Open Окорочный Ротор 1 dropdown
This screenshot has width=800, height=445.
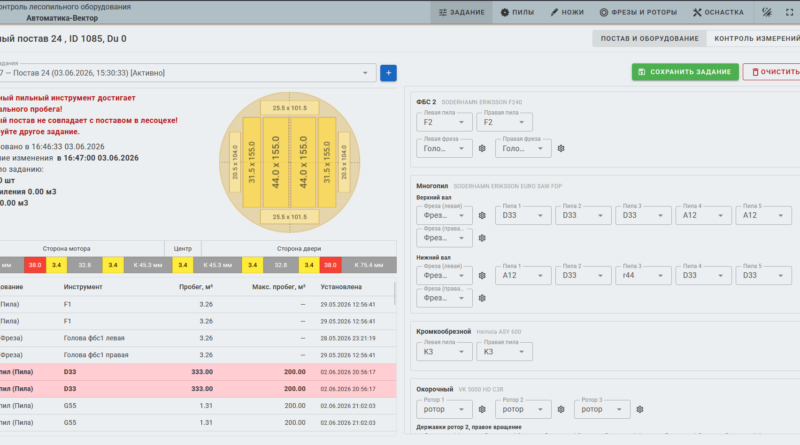(x=444, y=409)
